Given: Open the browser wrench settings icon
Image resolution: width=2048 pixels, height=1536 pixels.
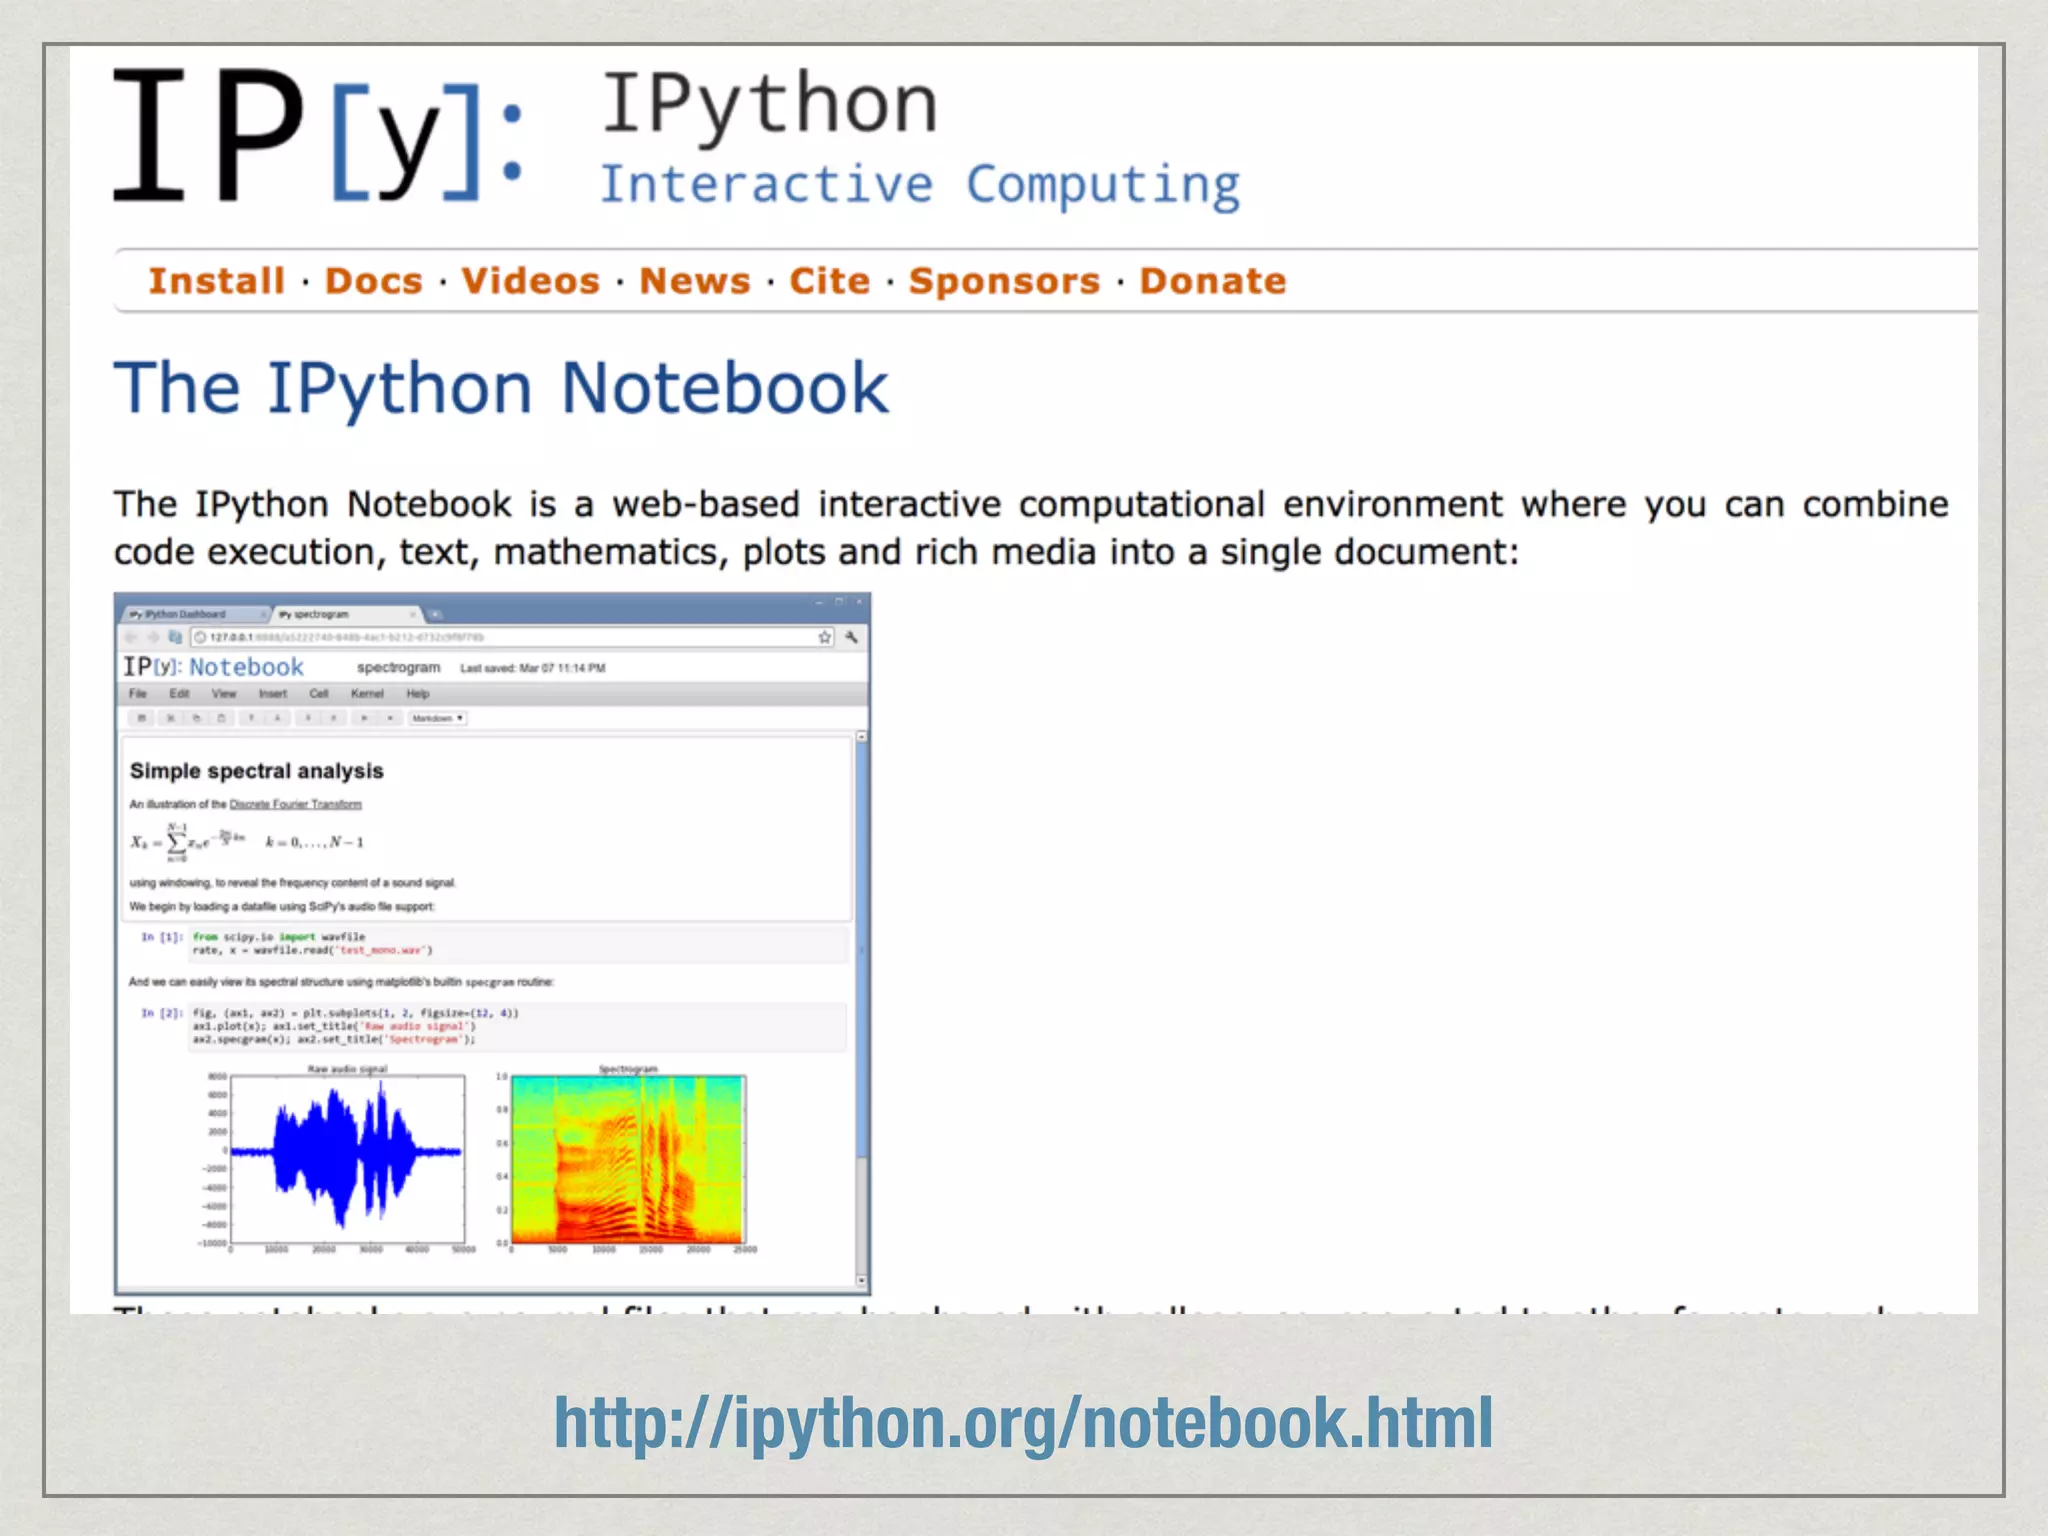Looking at the screenshot, I should click(852, 637).
